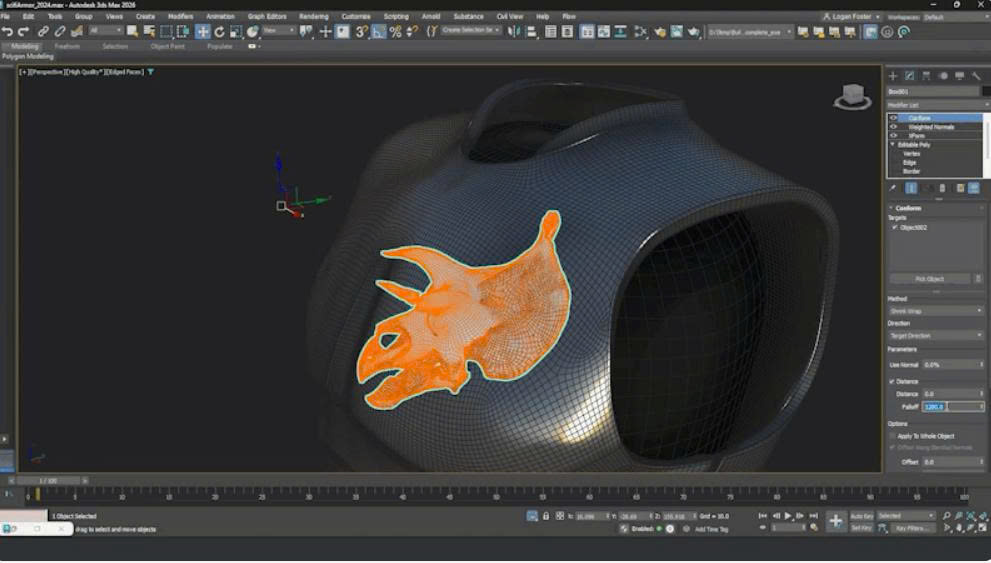This screenshot has width=991, height=563.
Task: Click the Bind to Space Warp icon
Action: pos(77,32)
